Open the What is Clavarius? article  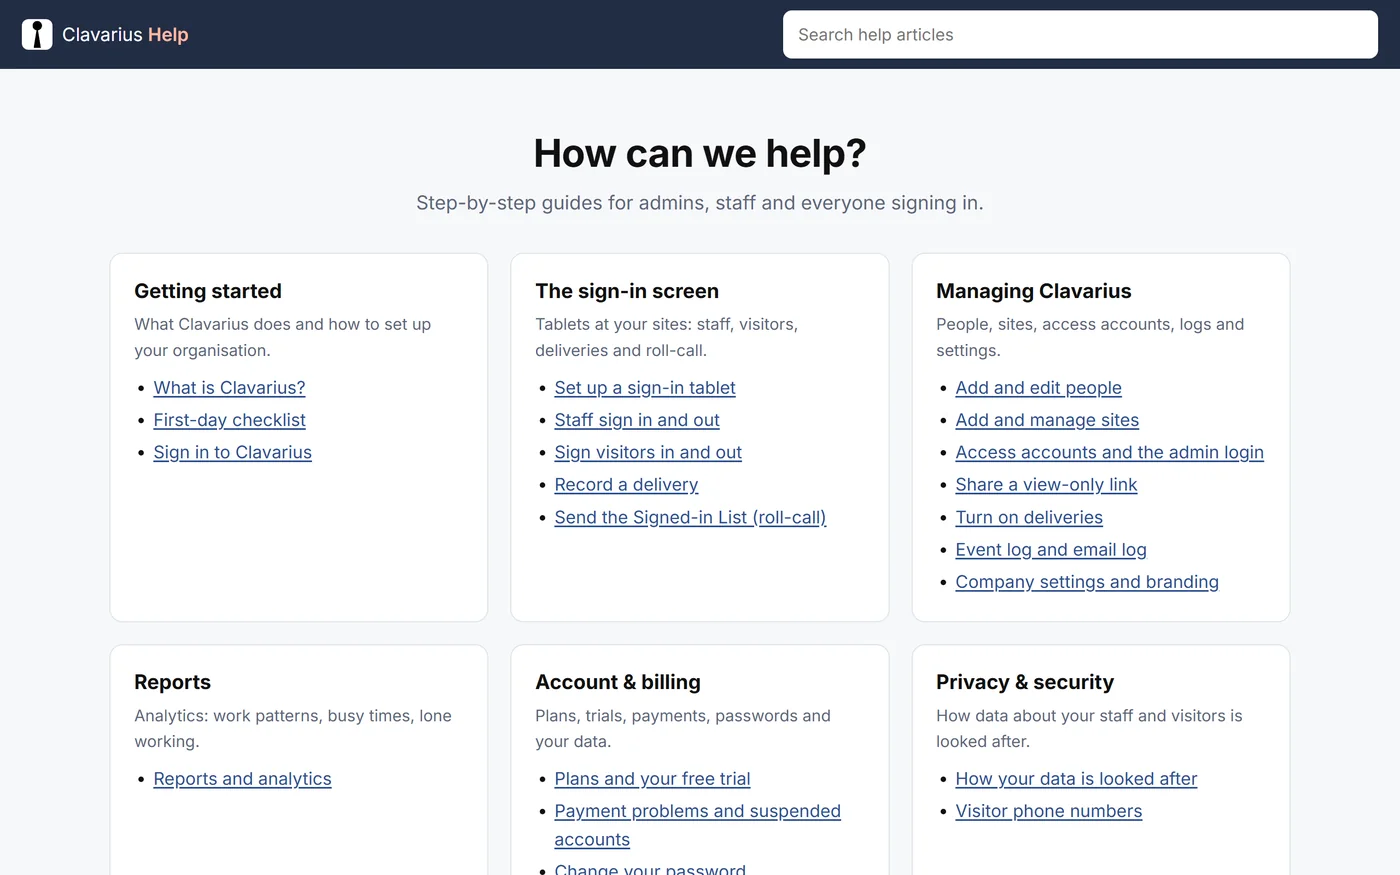tap(229, 388)
